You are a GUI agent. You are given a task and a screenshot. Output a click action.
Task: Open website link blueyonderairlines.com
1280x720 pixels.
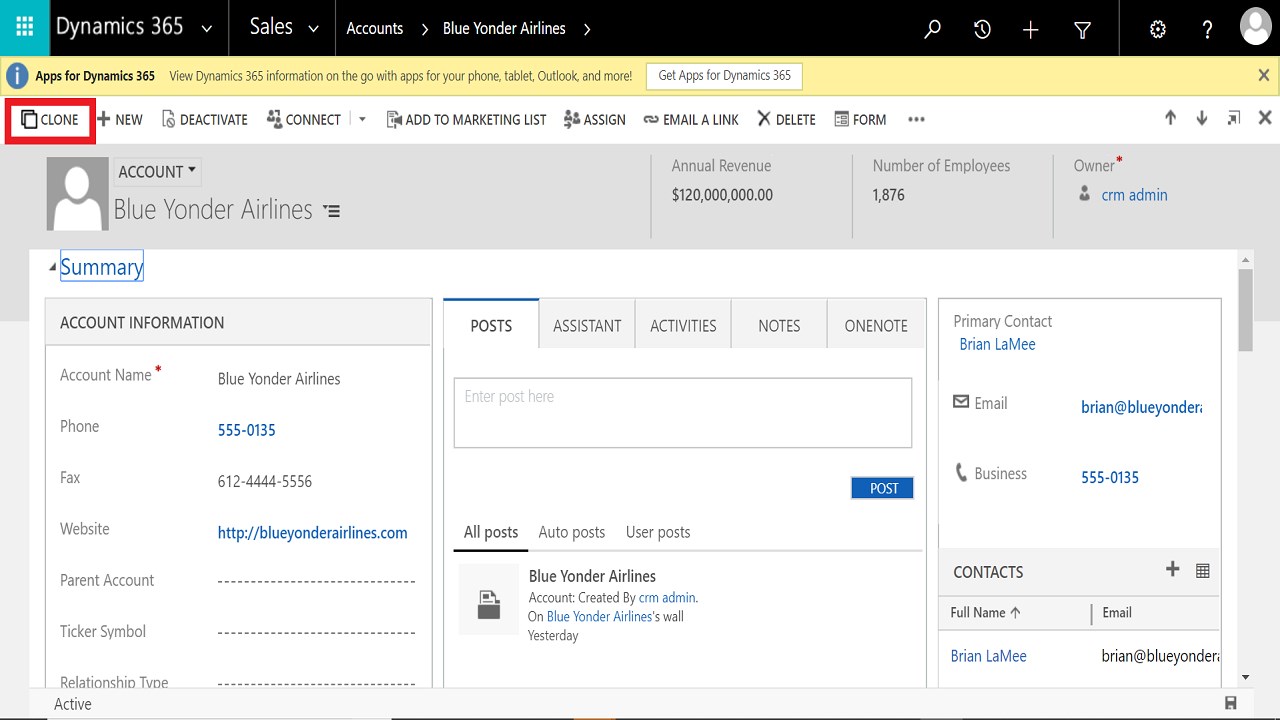[313, 533]
